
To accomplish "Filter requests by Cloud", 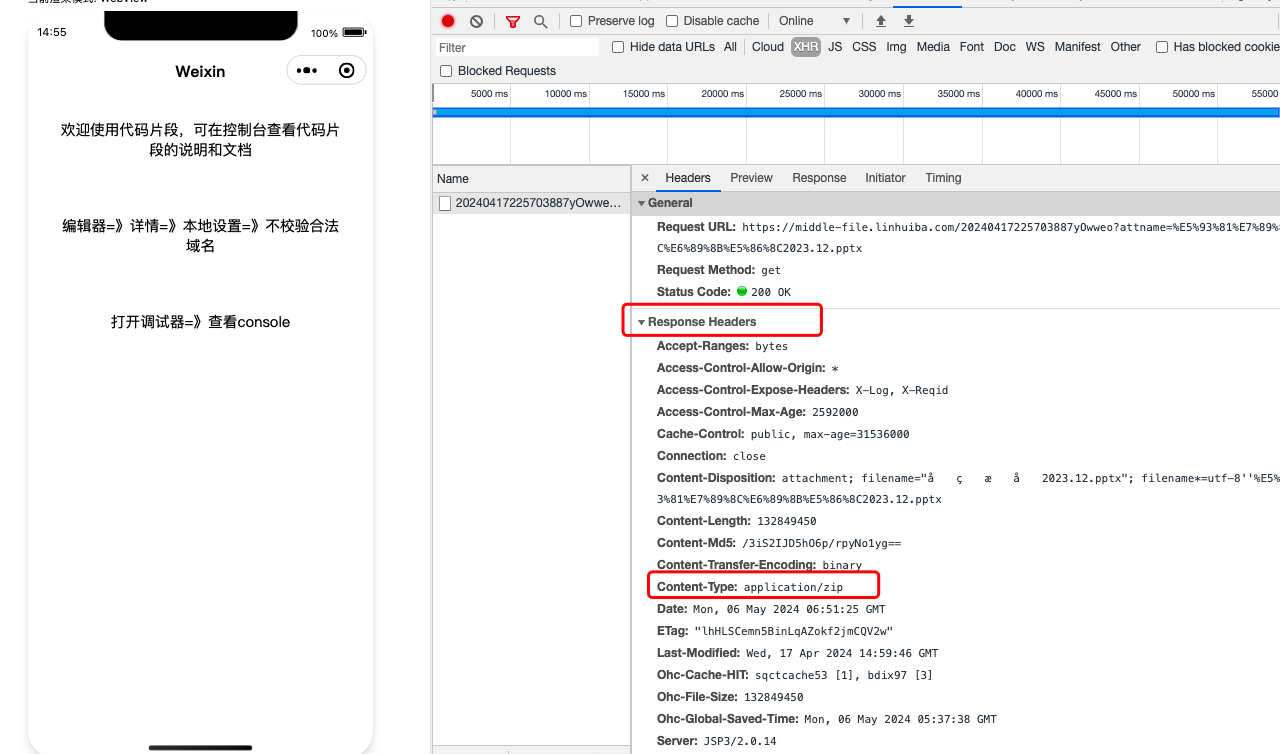I will (x=768, y=47).
